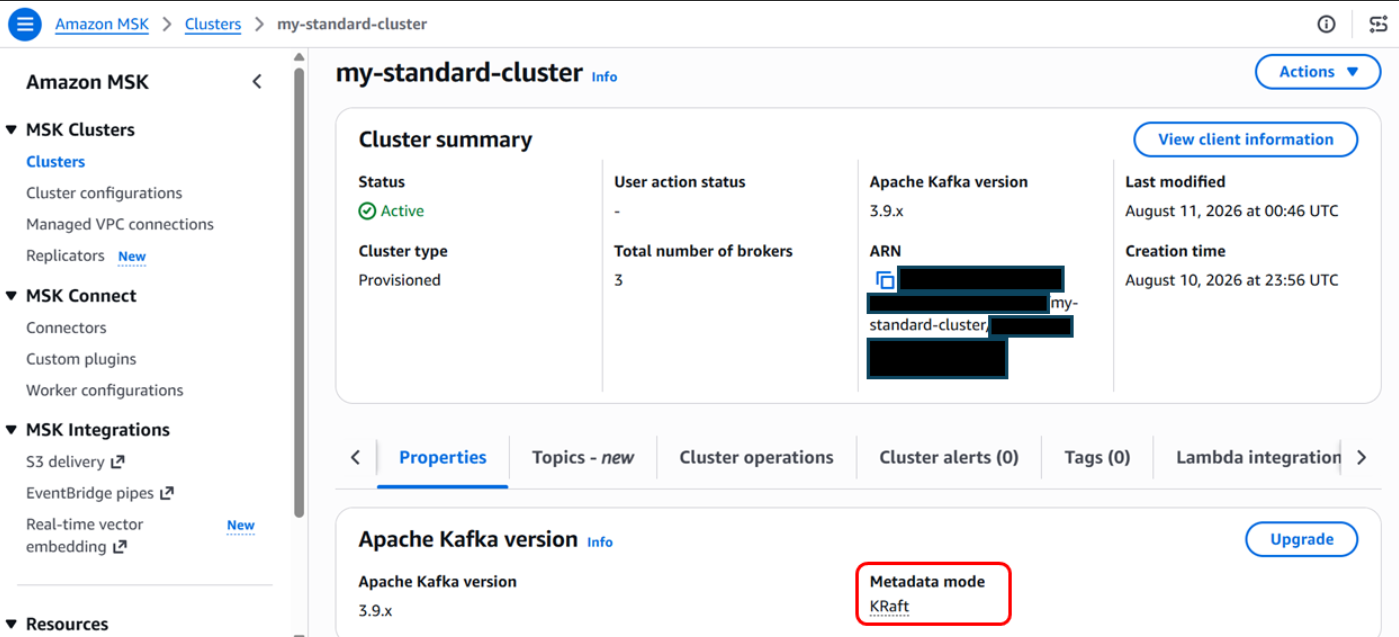1399x637 pixels.
Task: Click the View client information button
Action: click(x=1245, y=139)
